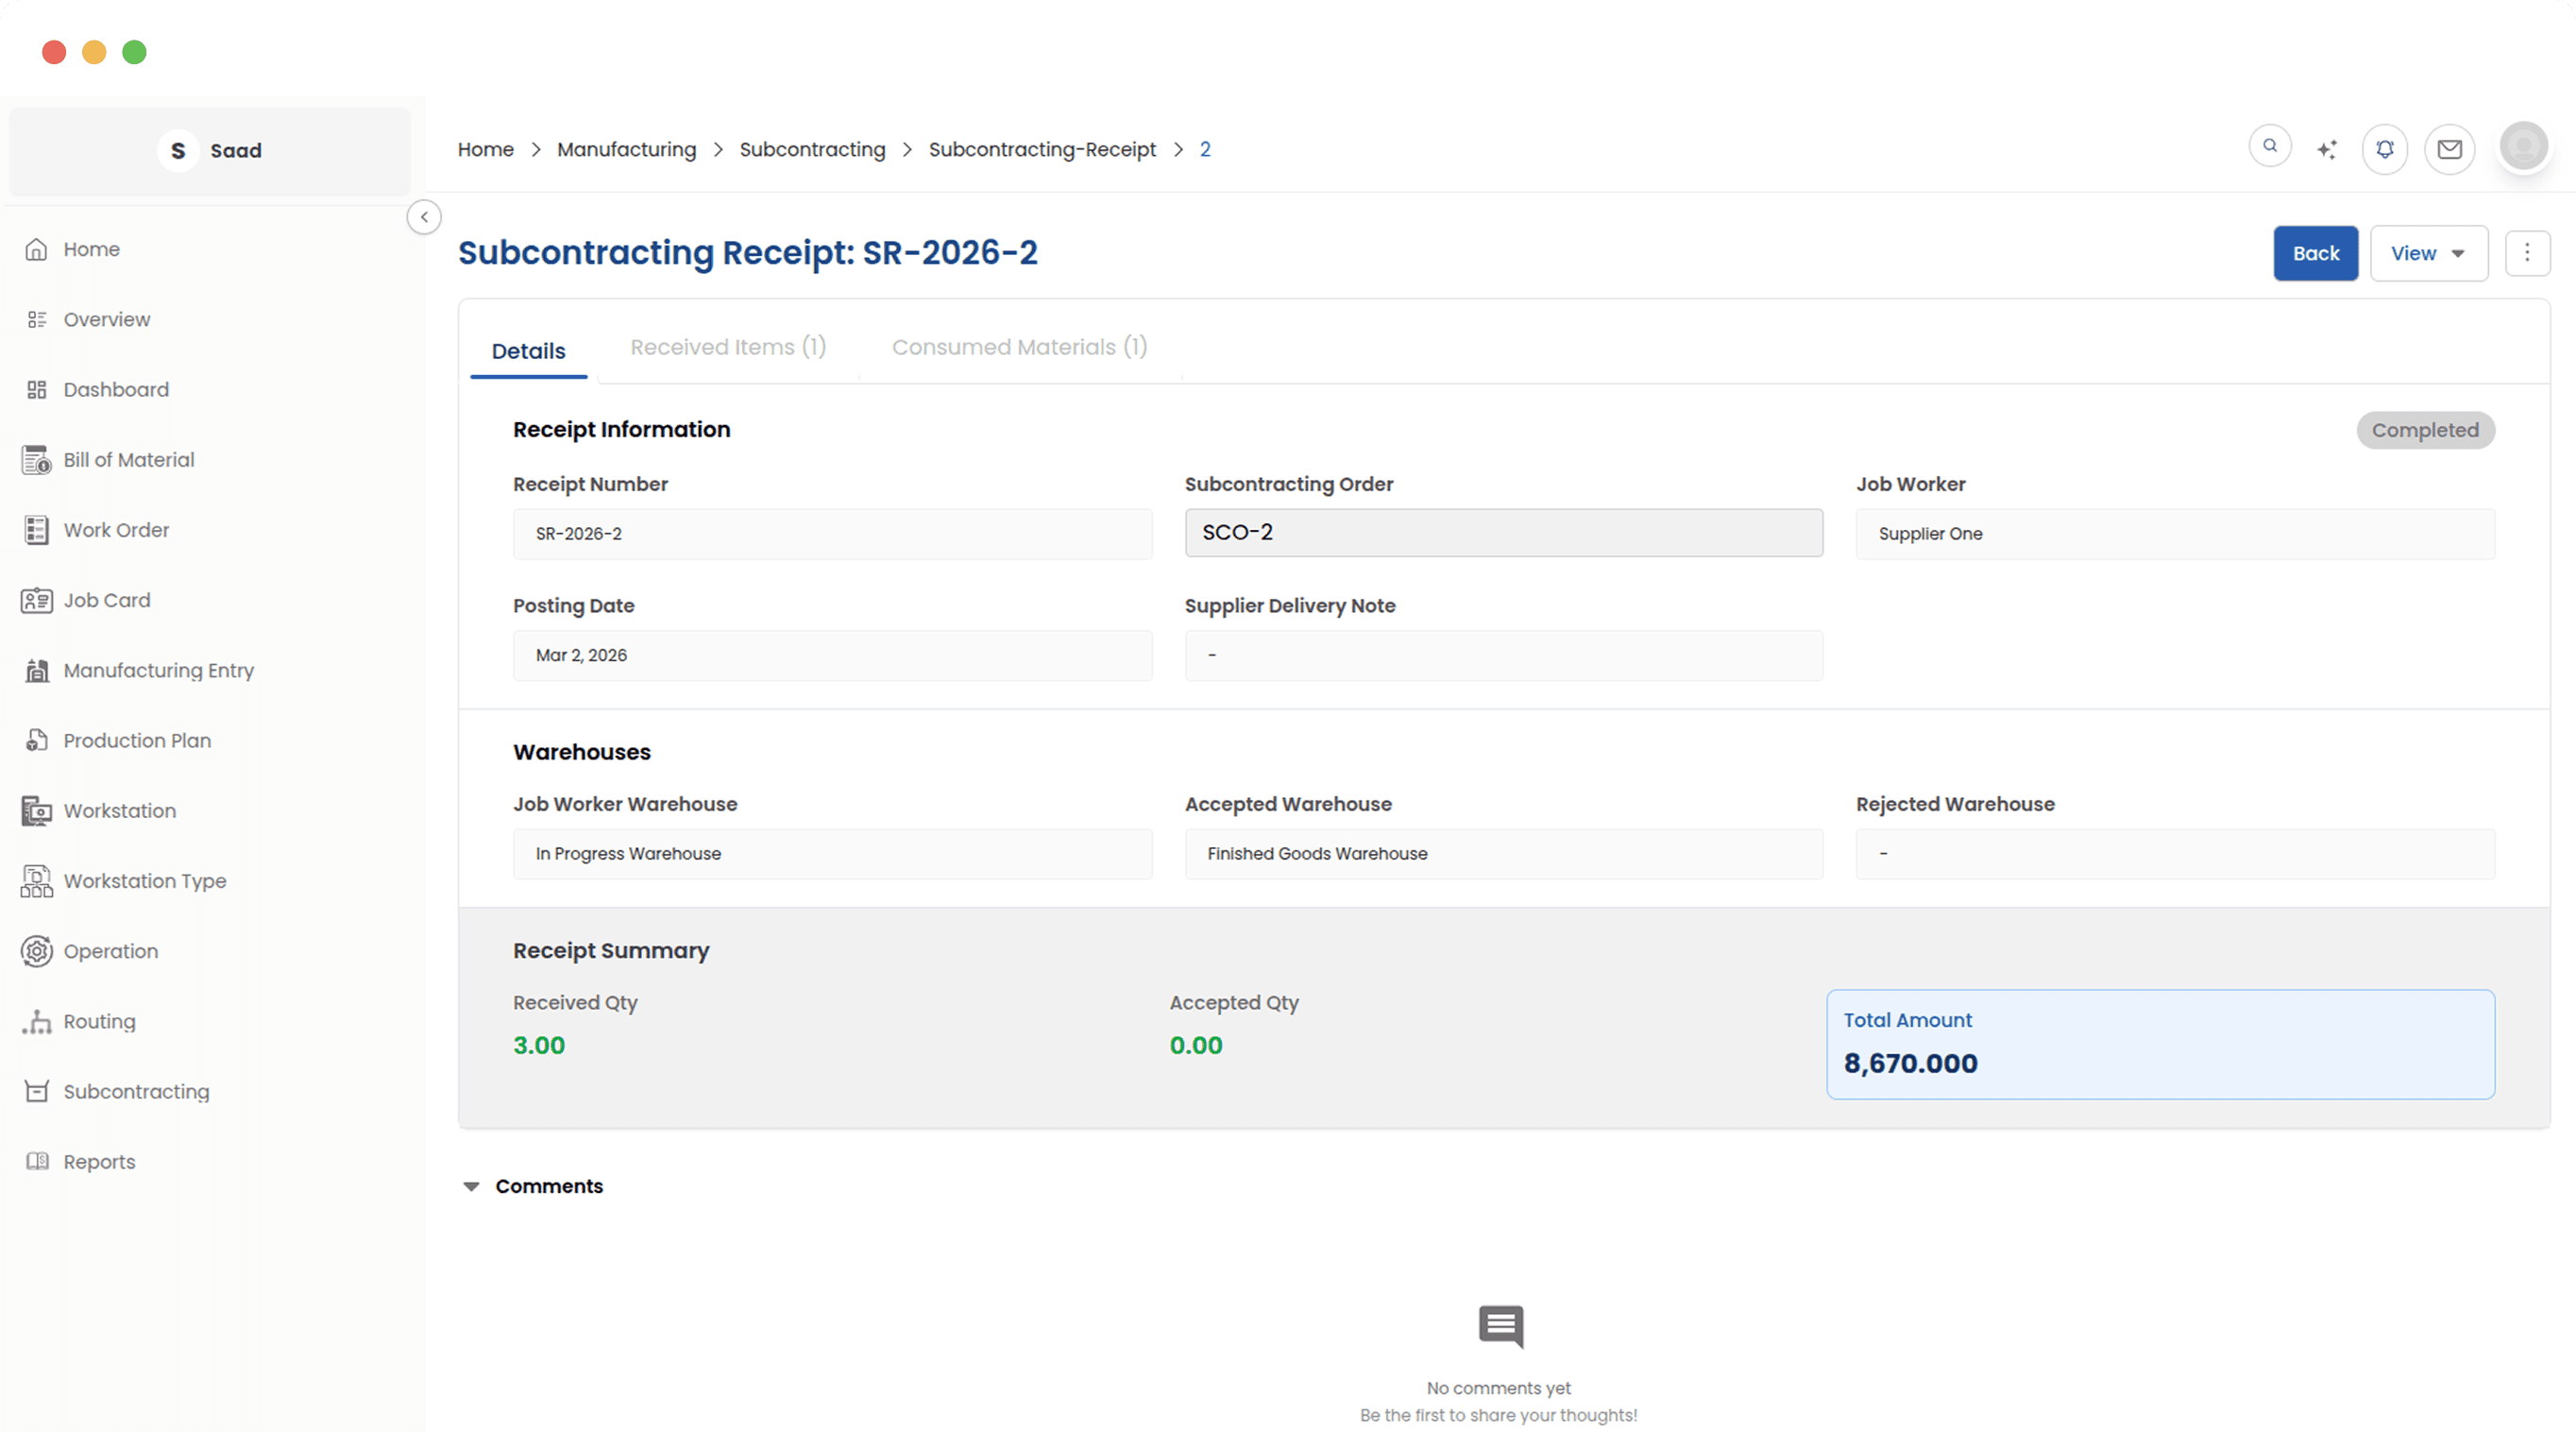Collapse the sidebar with chevron button
2576x1432 pixels.
pyautogui.click(x=424, y=217)
